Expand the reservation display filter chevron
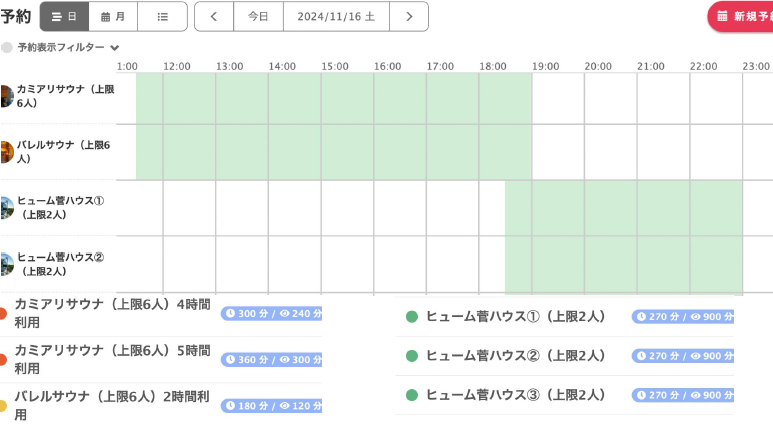 click(x=115, y=48)
